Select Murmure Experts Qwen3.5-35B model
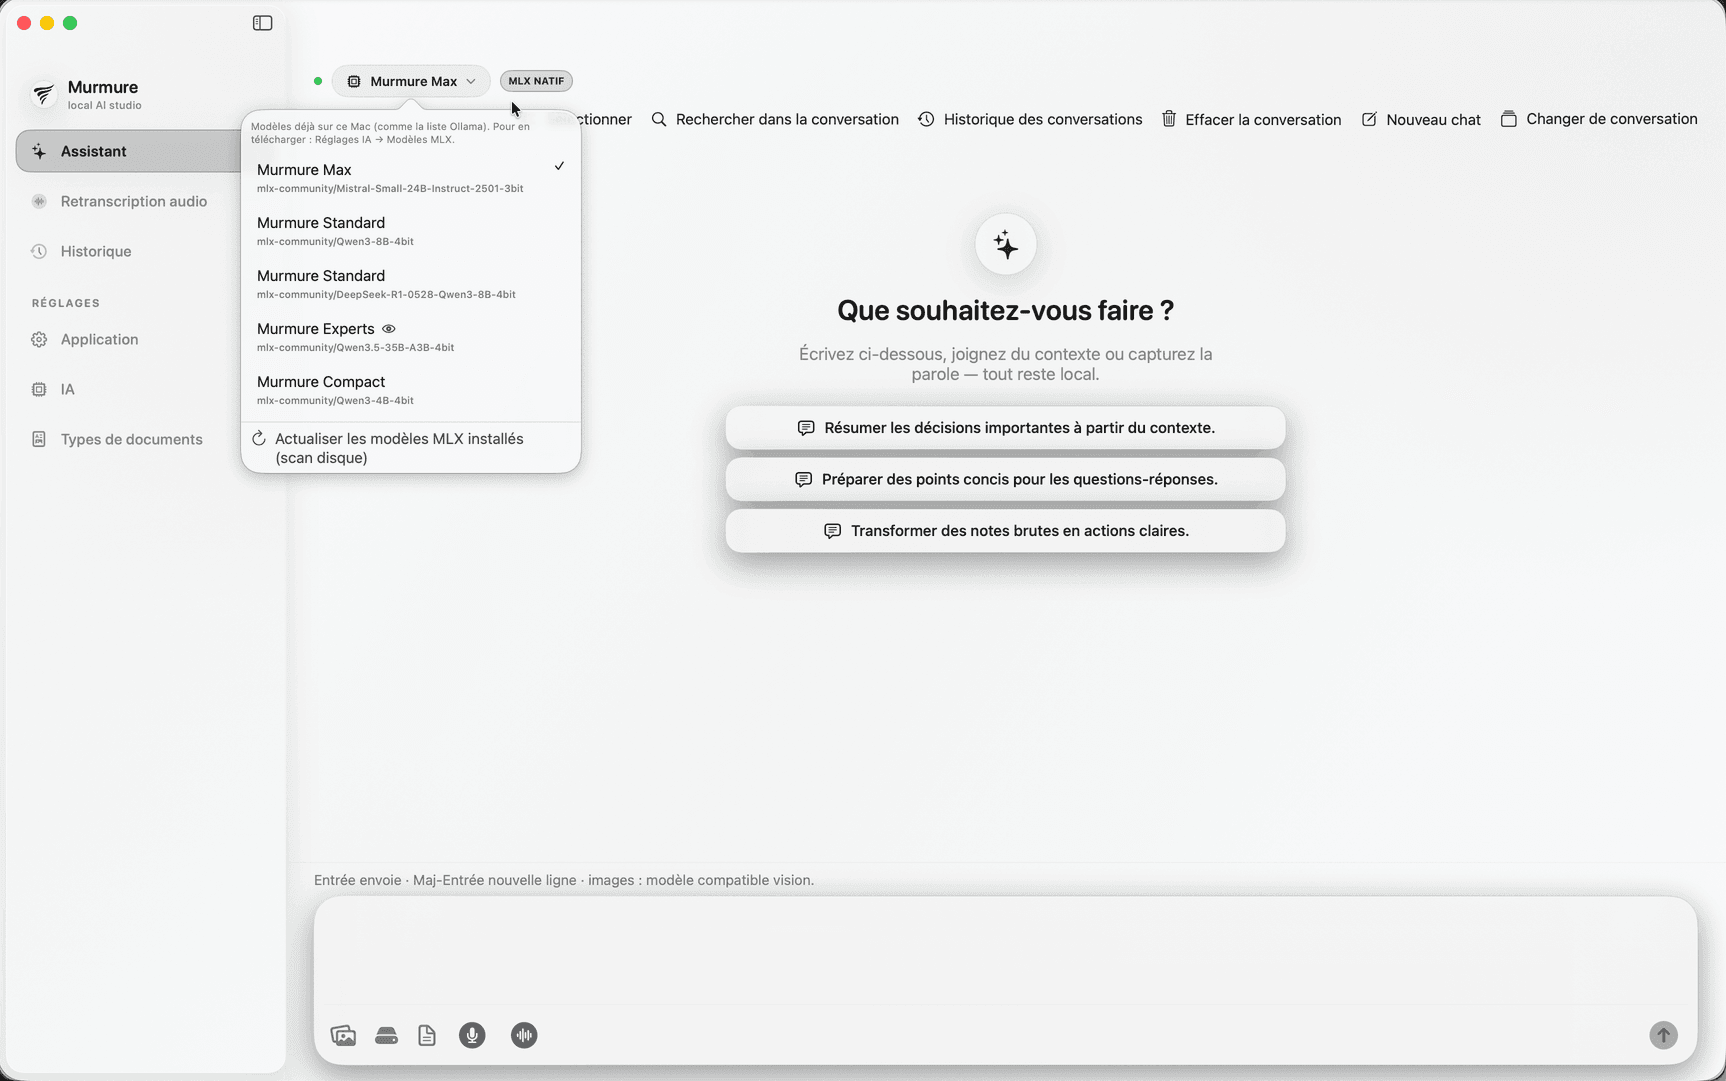 pos(411,337)
